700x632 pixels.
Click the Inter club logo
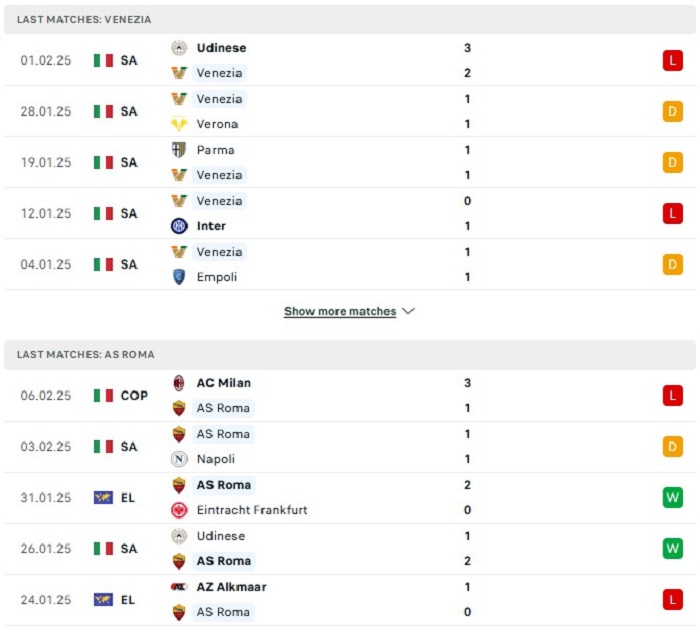point(179,226)
